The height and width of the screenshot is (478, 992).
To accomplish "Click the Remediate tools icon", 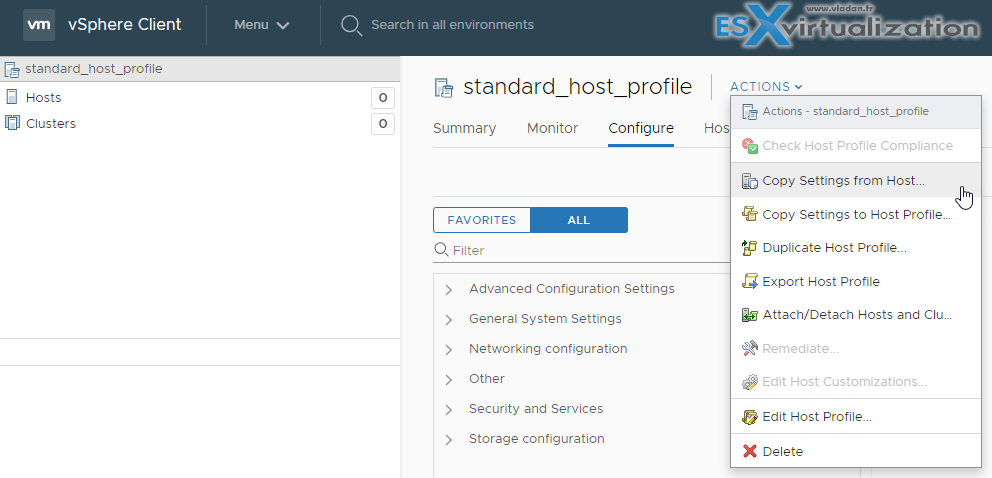I will click(x=750, y=348).
